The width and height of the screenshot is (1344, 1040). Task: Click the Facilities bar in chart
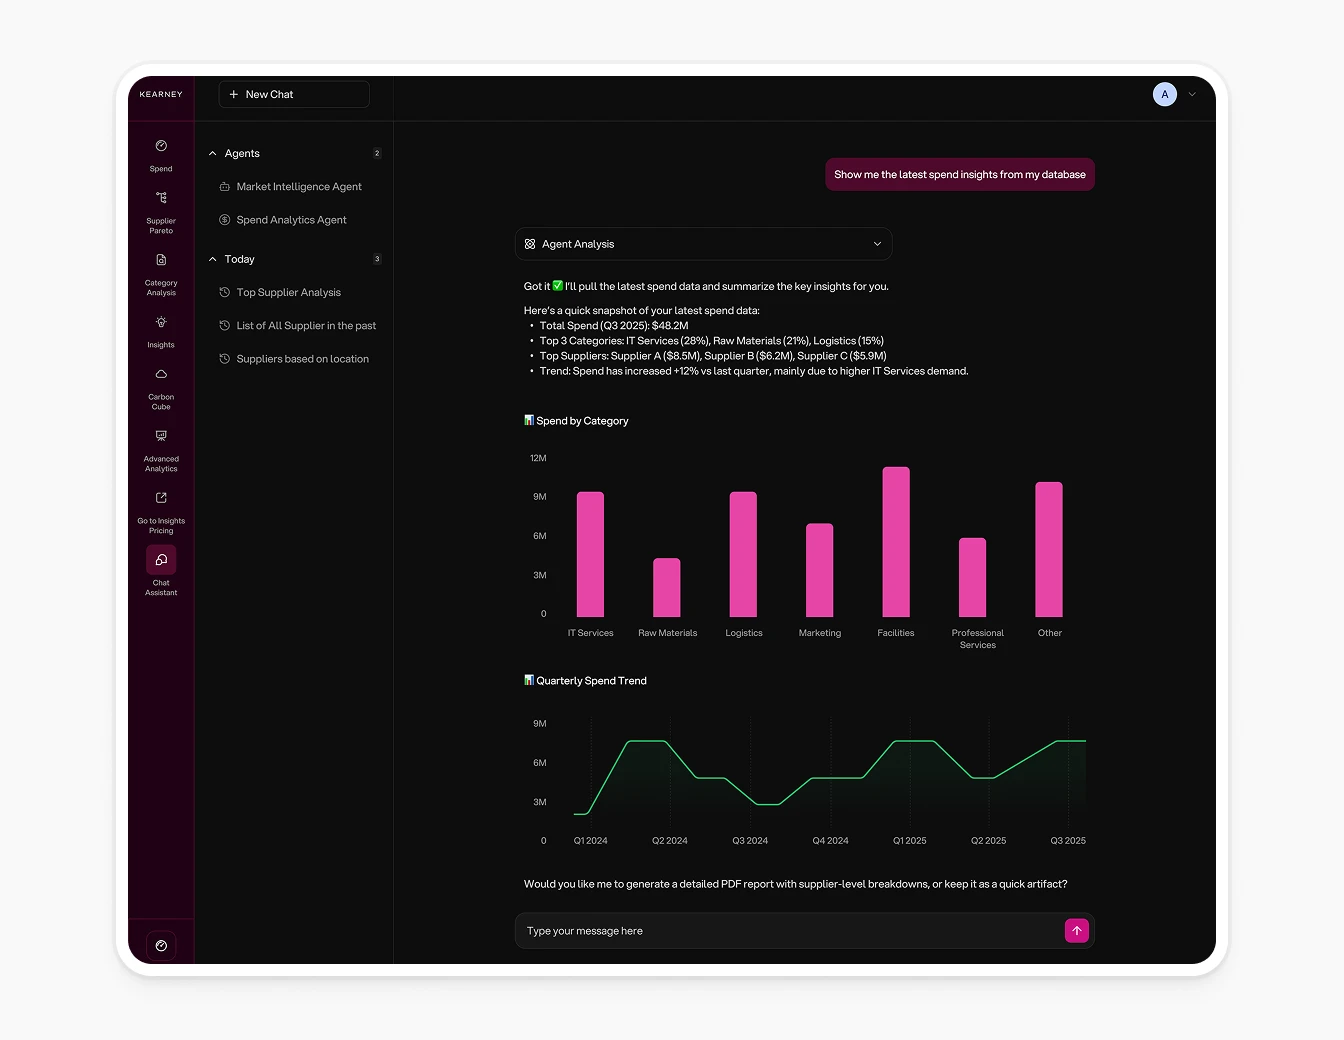[896, 542]
